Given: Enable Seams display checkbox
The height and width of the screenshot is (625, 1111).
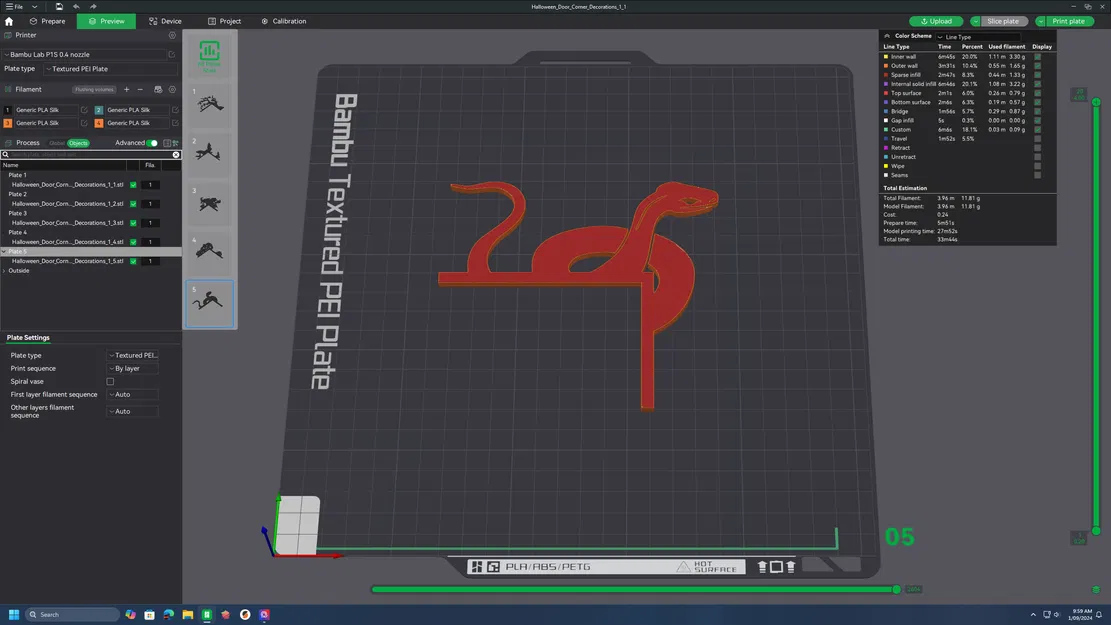Looking at the screenshot, I should pos(1037,175).
